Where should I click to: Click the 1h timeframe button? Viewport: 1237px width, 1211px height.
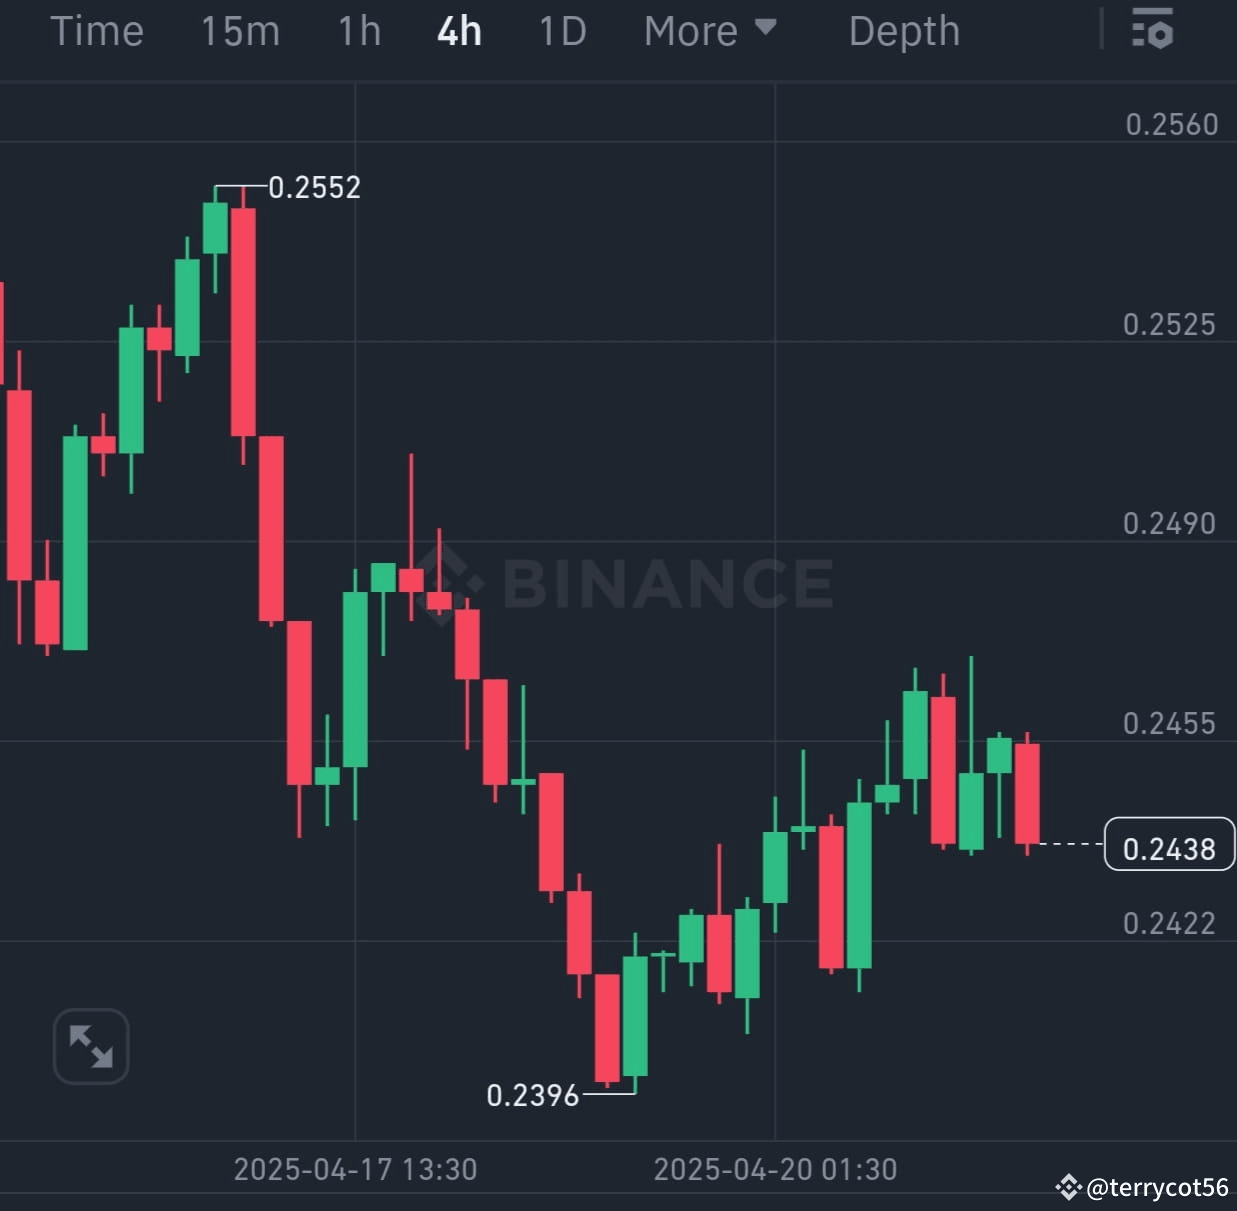point(359,31)
